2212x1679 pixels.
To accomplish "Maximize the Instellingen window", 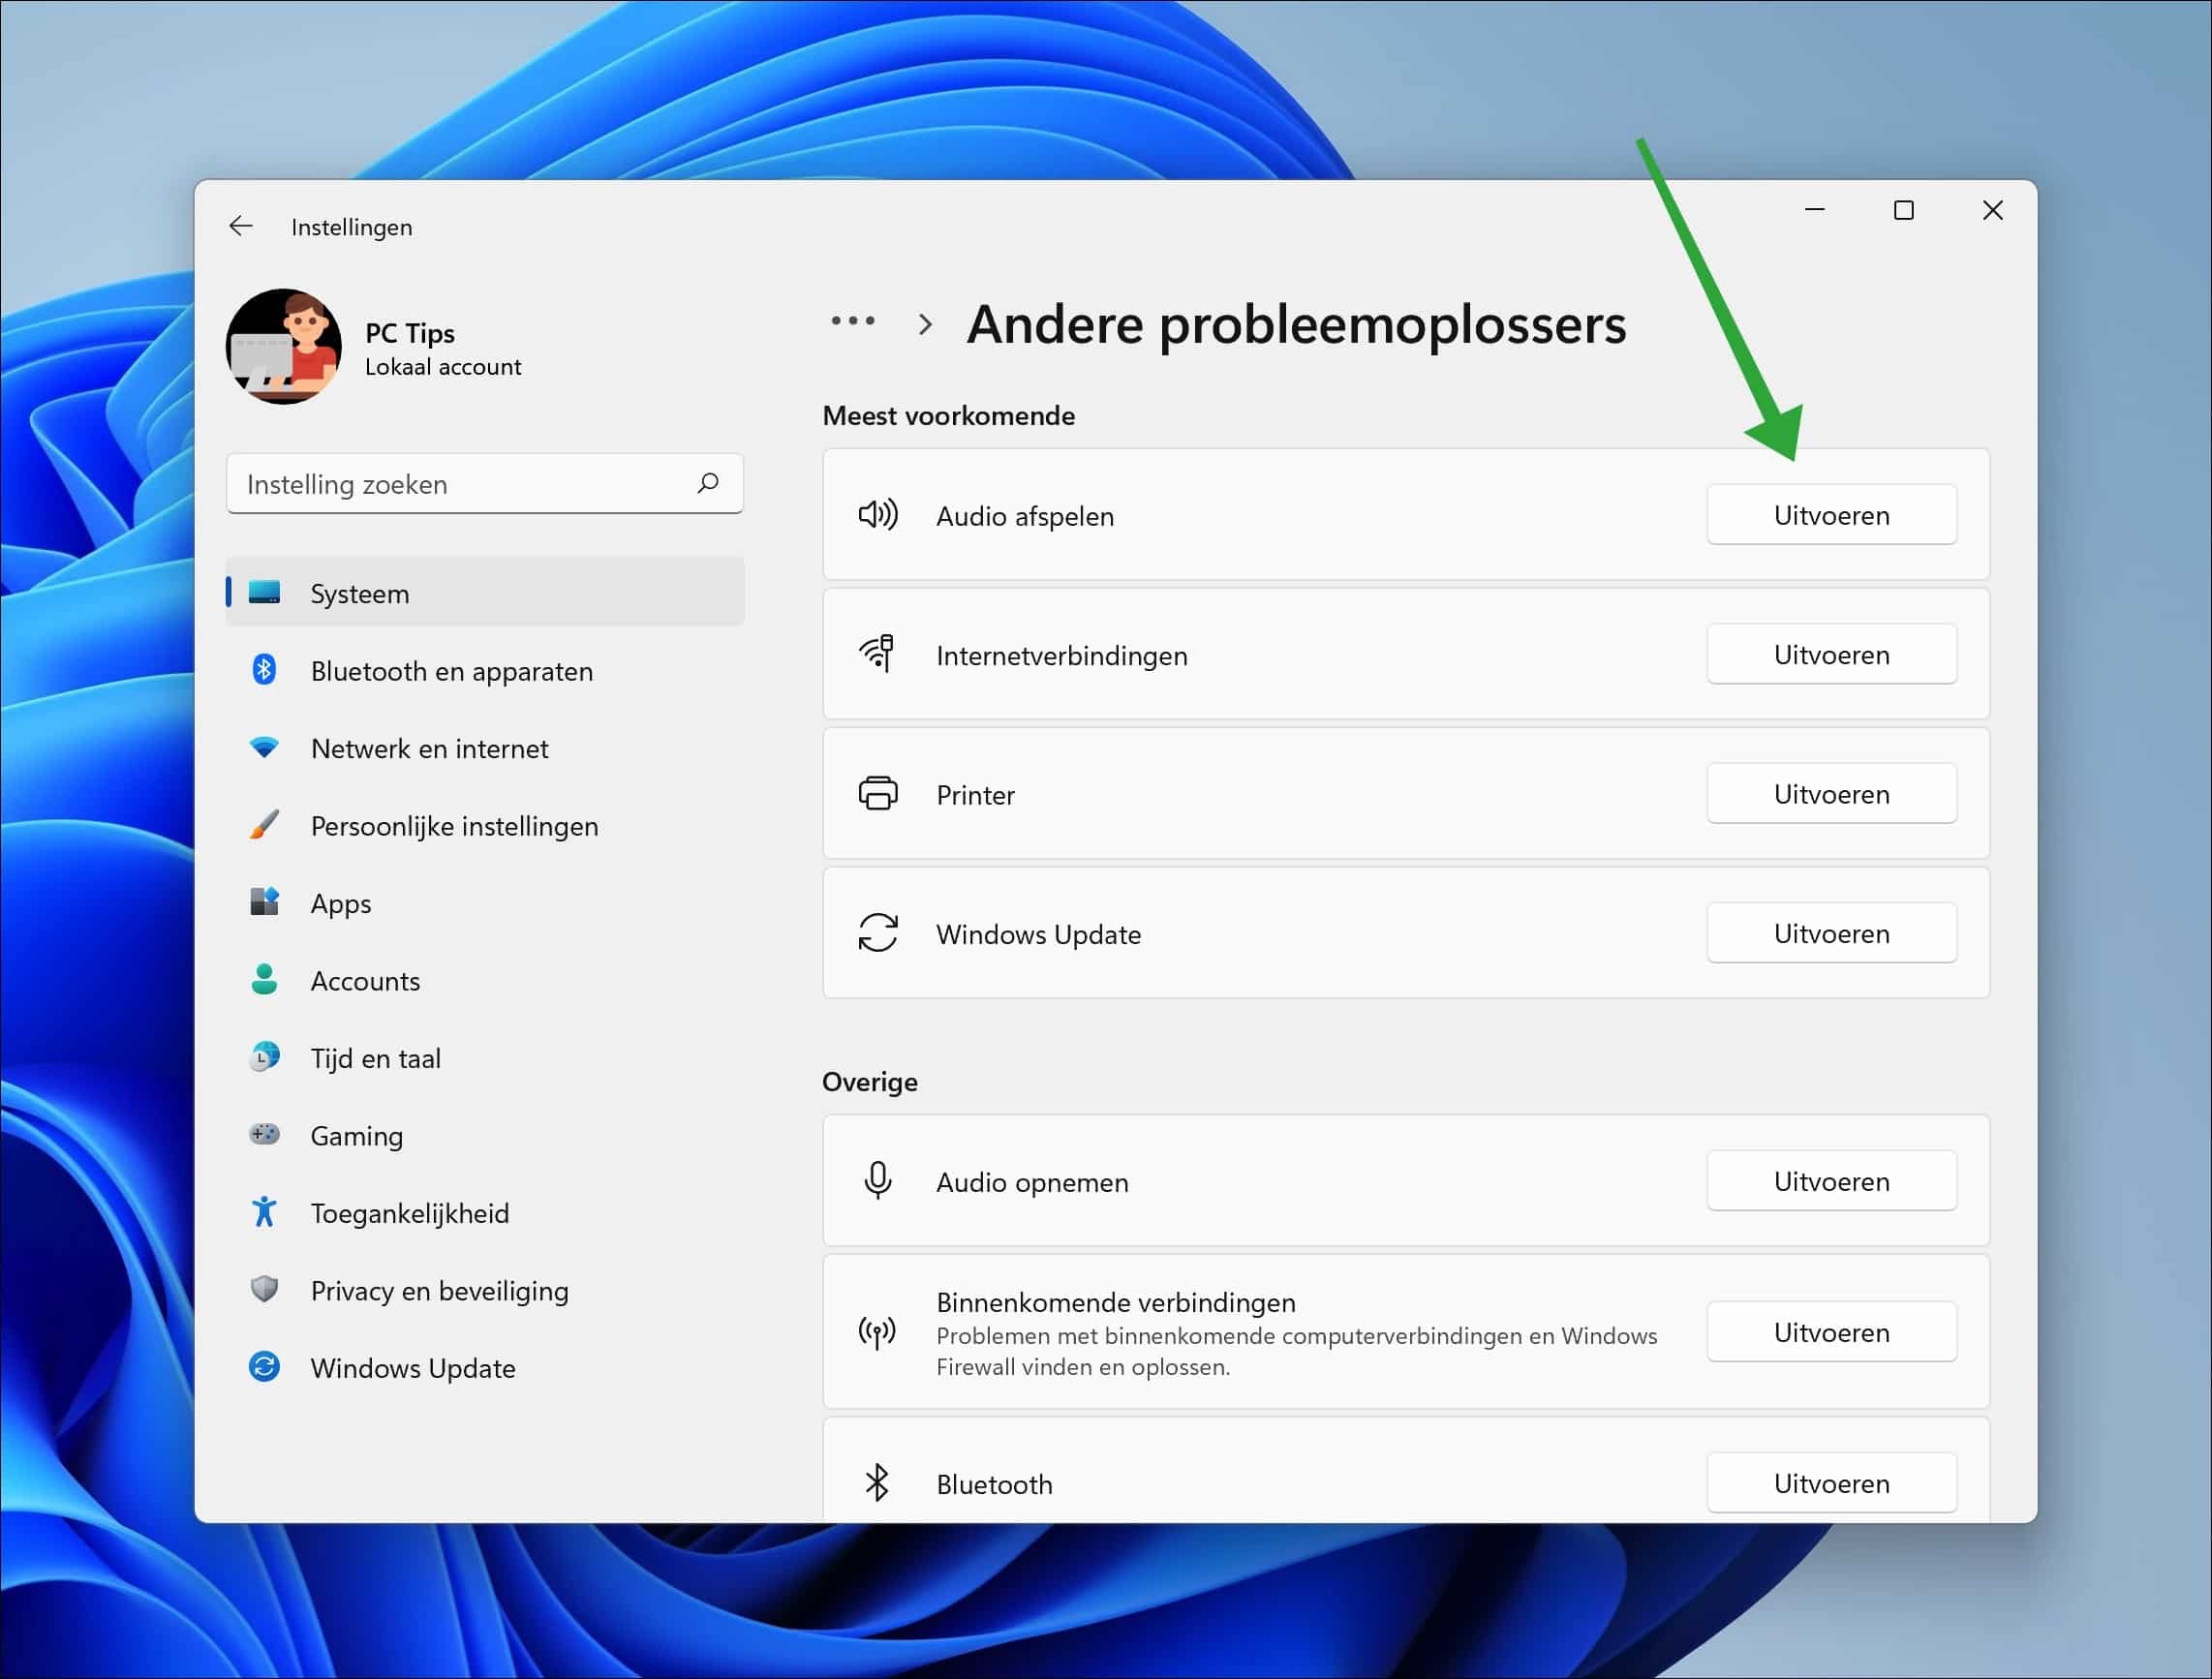I will point(1903,210).
